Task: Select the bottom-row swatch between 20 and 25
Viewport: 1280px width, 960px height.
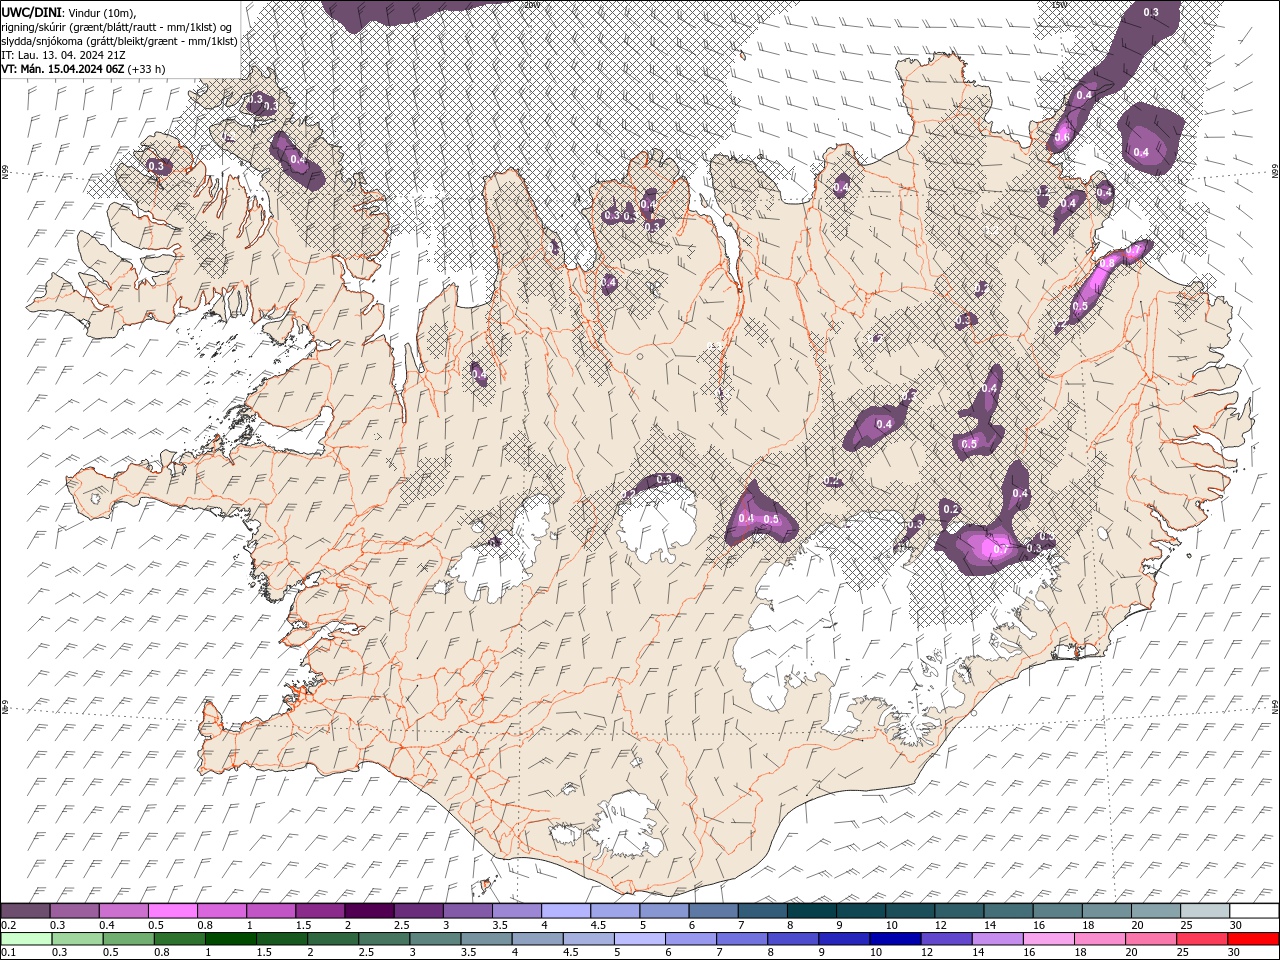Action: click(1149, 939)
